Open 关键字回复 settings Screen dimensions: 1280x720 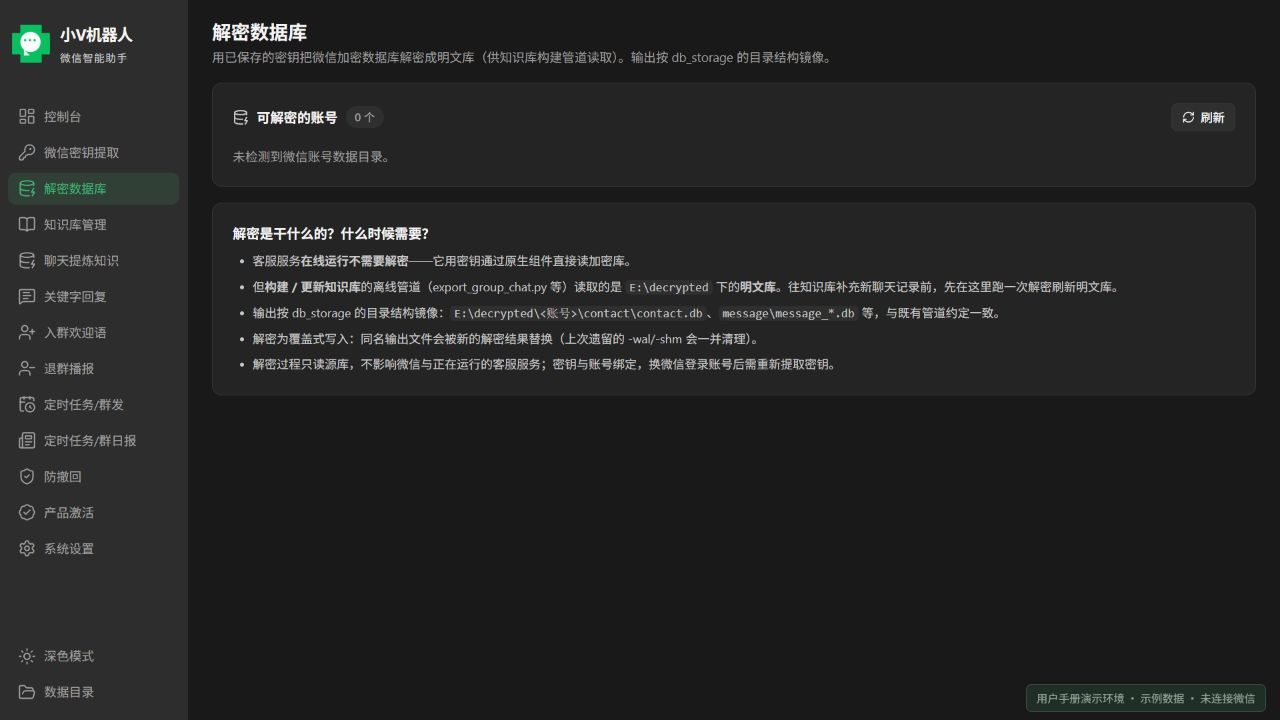point(94,297)
